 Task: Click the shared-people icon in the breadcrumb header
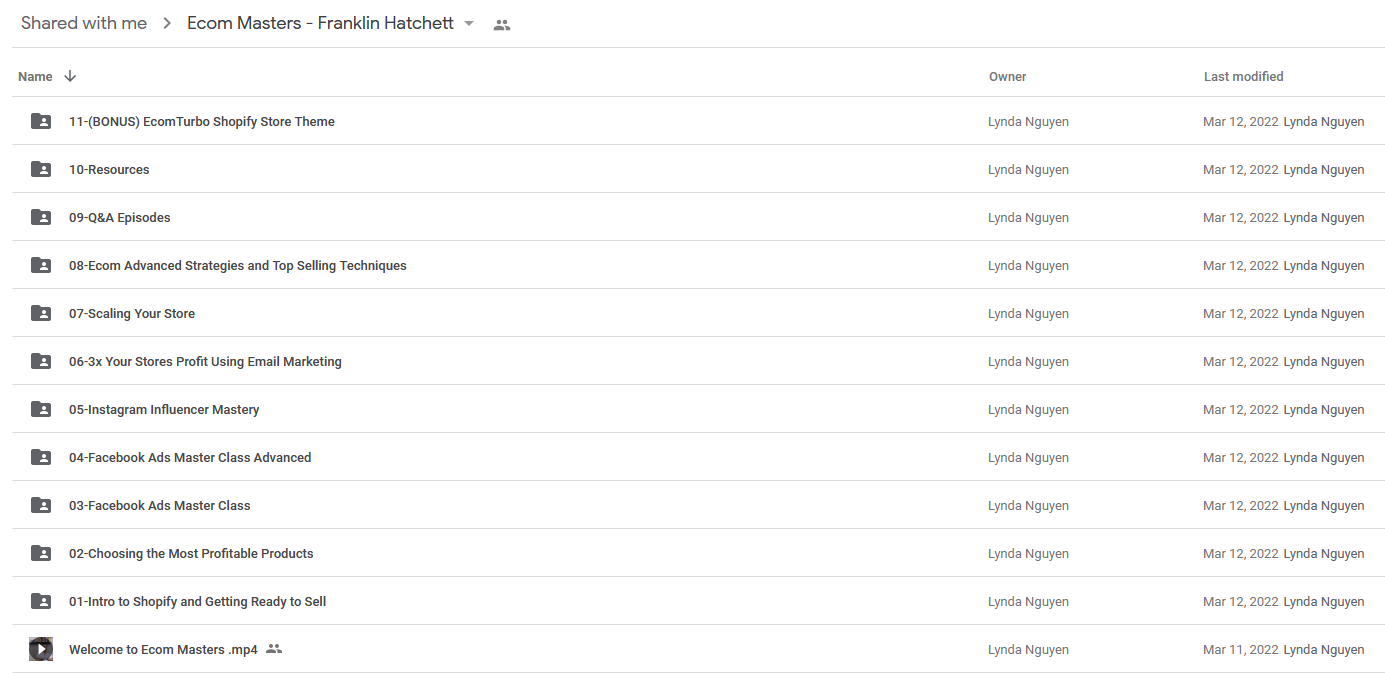[502, 24]
